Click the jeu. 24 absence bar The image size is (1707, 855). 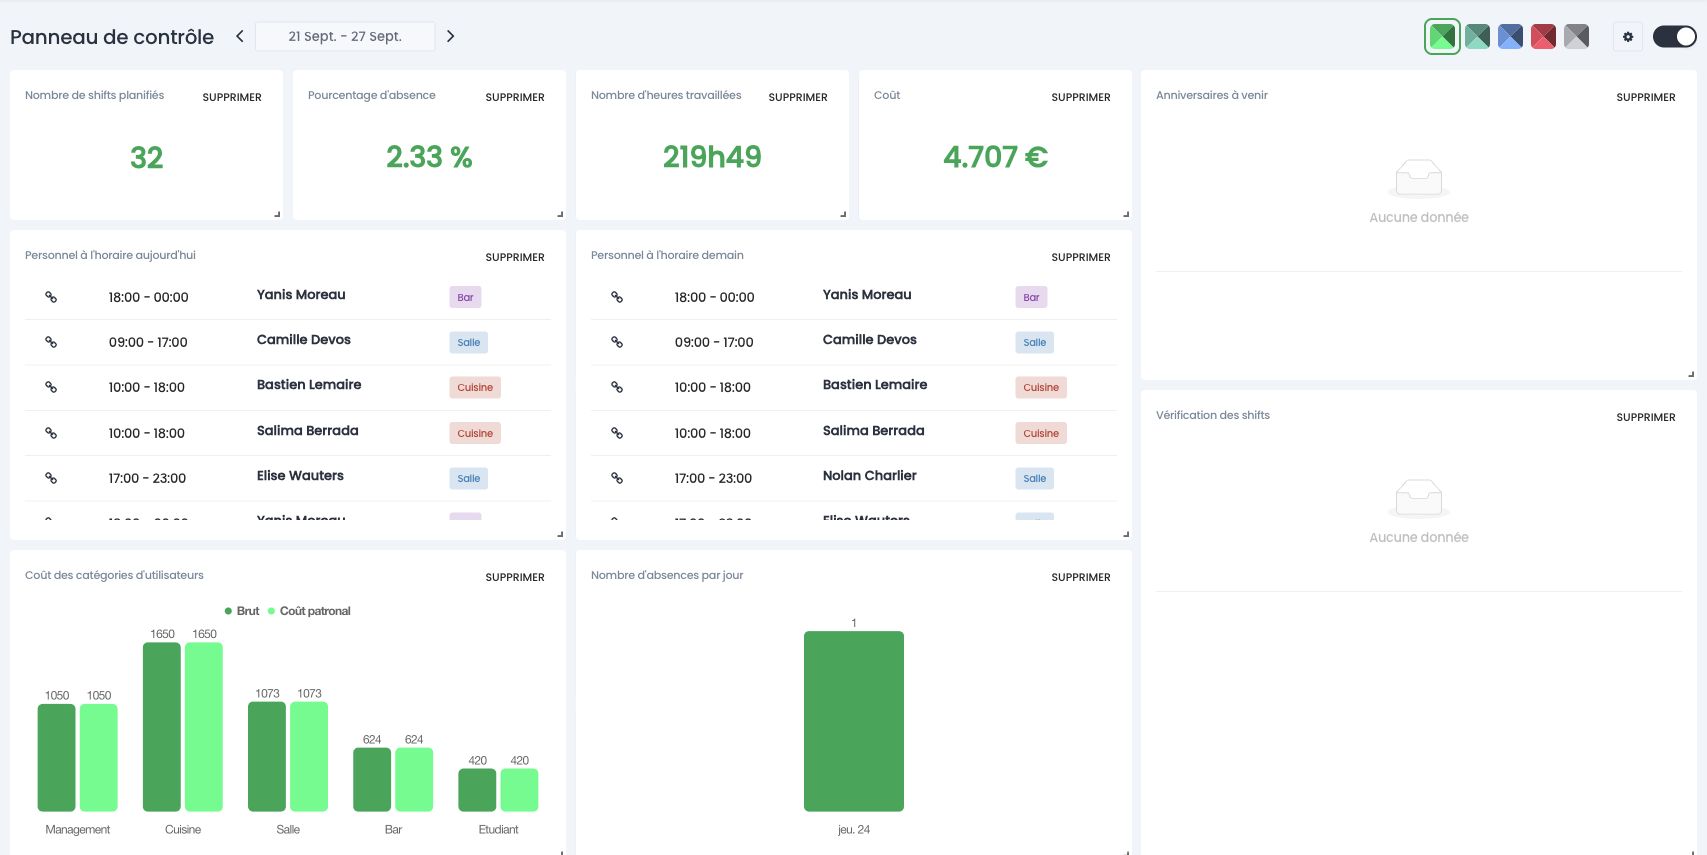coord(854,721)
